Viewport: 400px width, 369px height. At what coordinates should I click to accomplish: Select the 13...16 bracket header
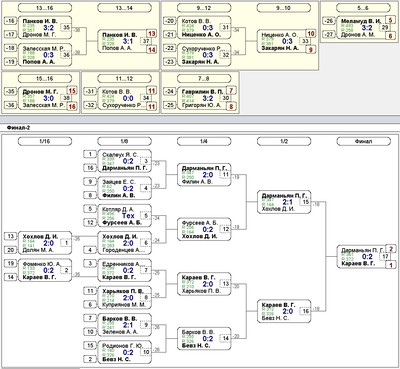(x=45, y=8)
